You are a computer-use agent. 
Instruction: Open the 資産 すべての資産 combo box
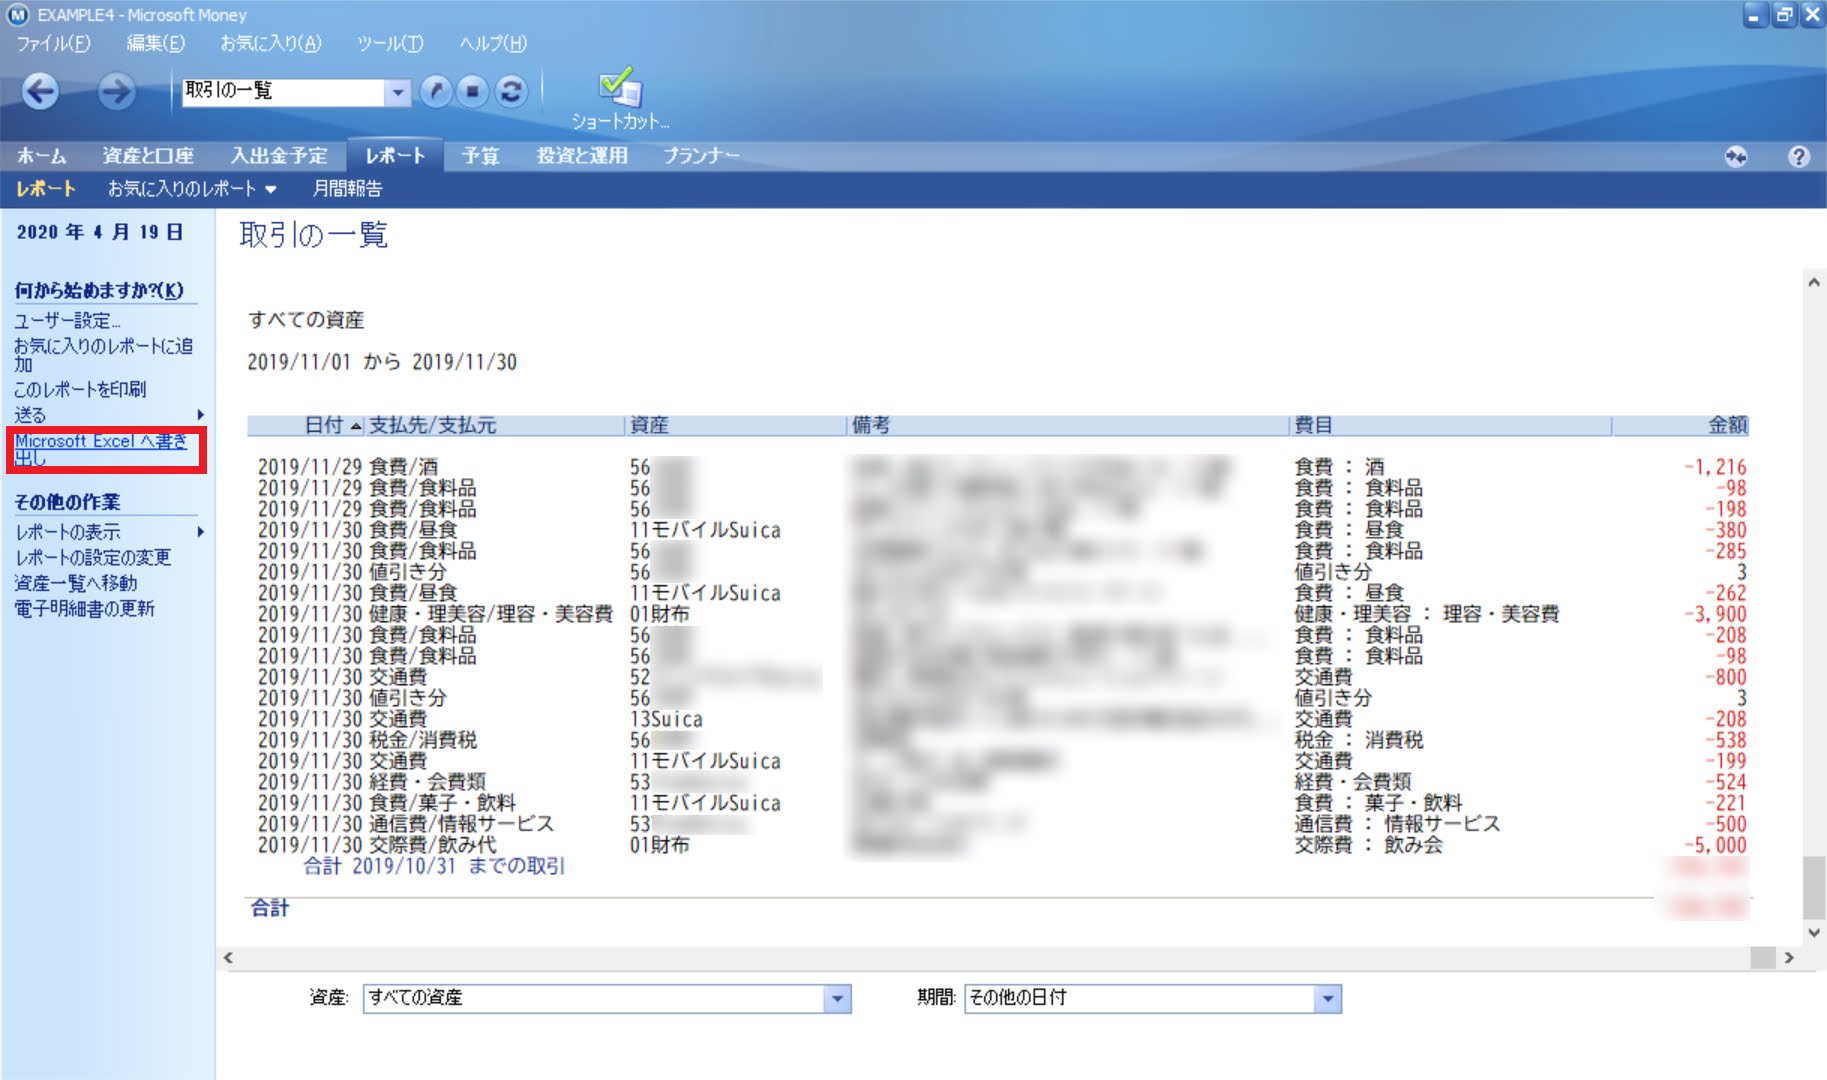[x=607, y=998]
